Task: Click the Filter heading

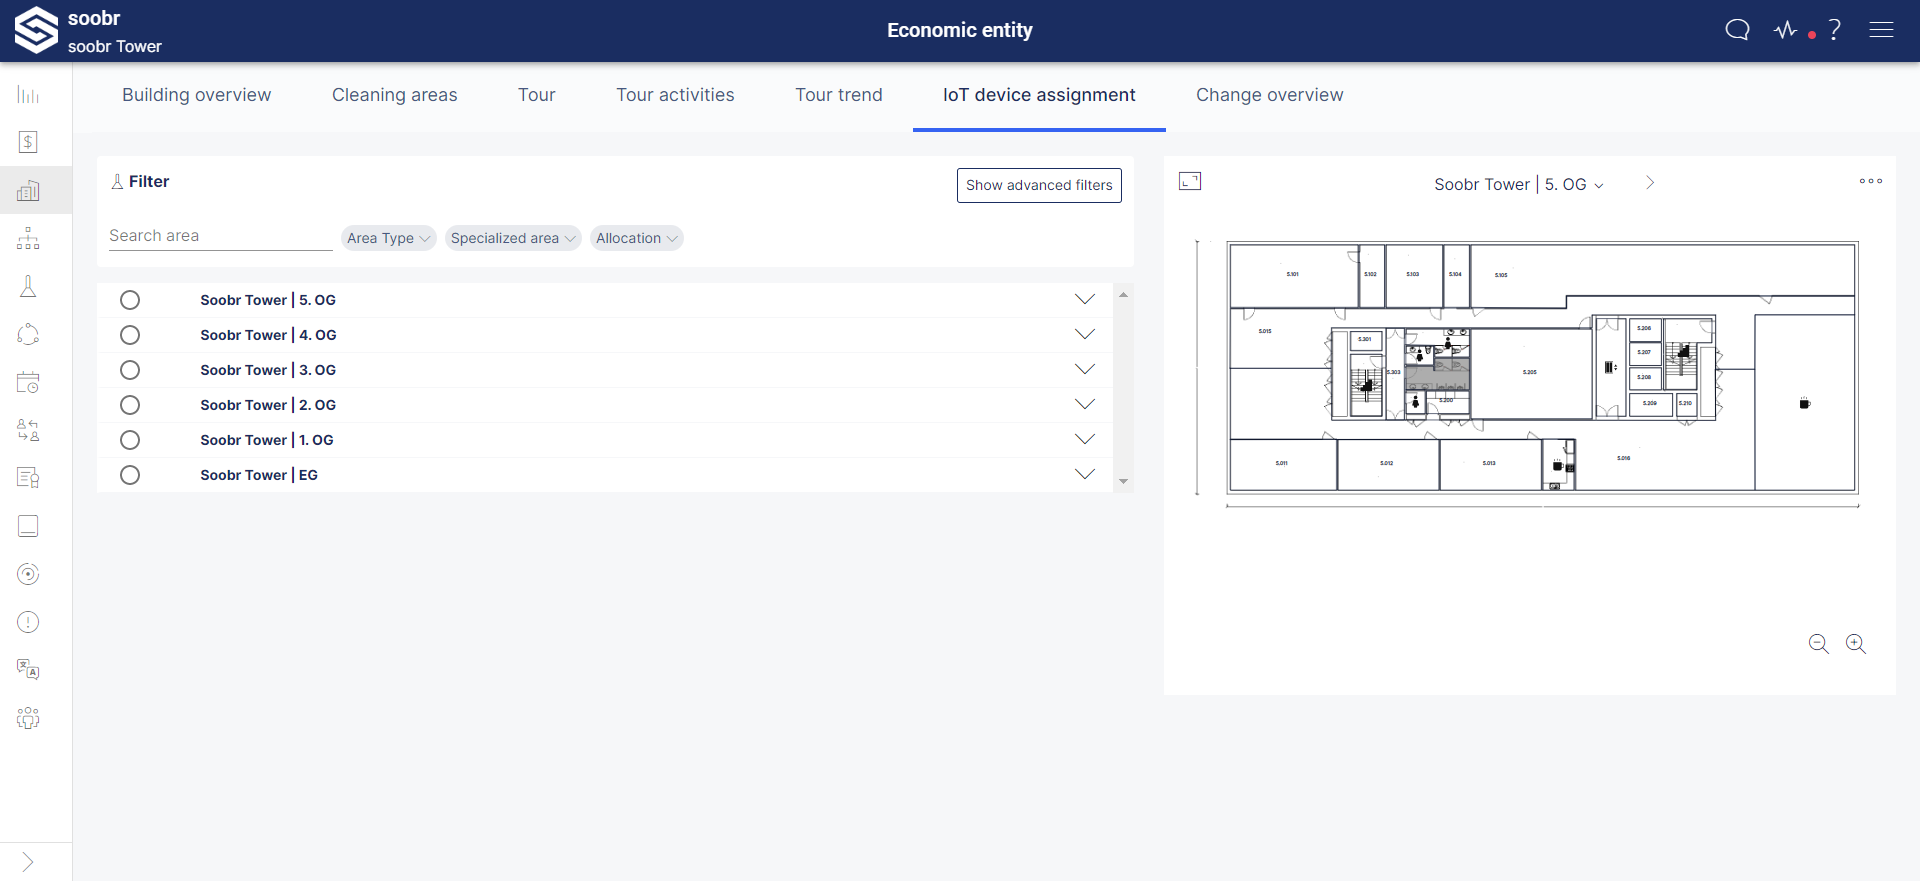Action: point(149,181)
